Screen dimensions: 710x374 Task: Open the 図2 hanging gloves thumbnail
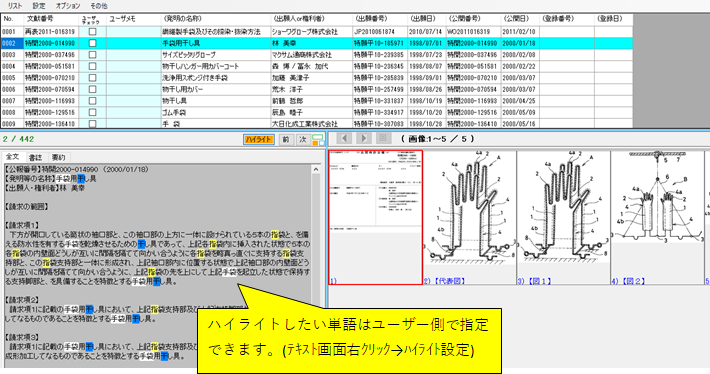[x=657, y=218]
